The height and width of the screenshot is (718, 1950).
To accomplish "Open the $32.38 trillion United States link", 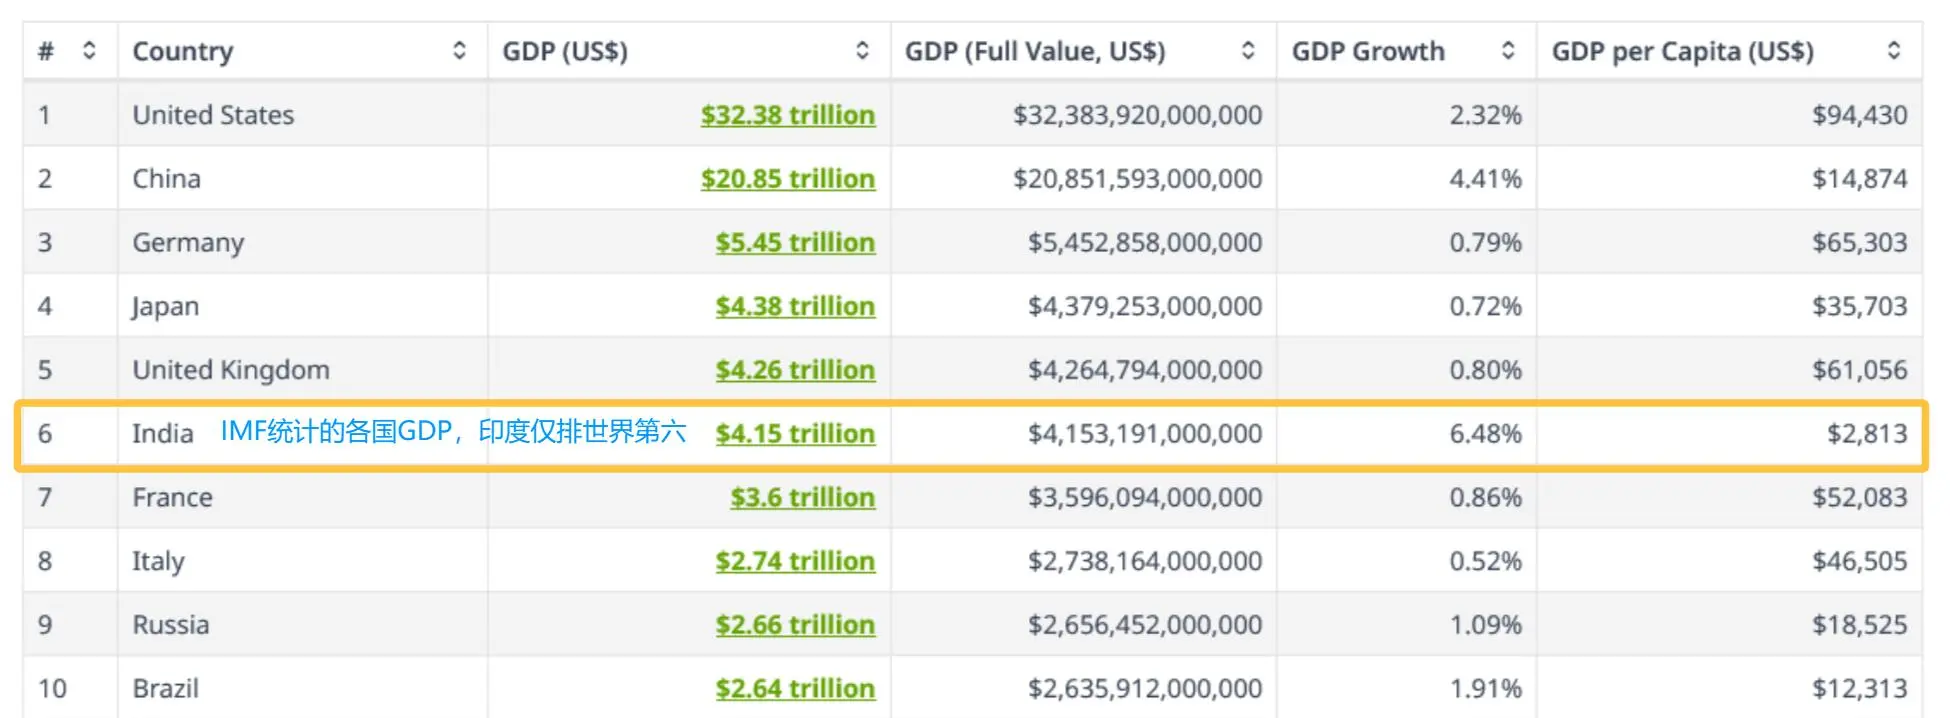I will point(788,115).
